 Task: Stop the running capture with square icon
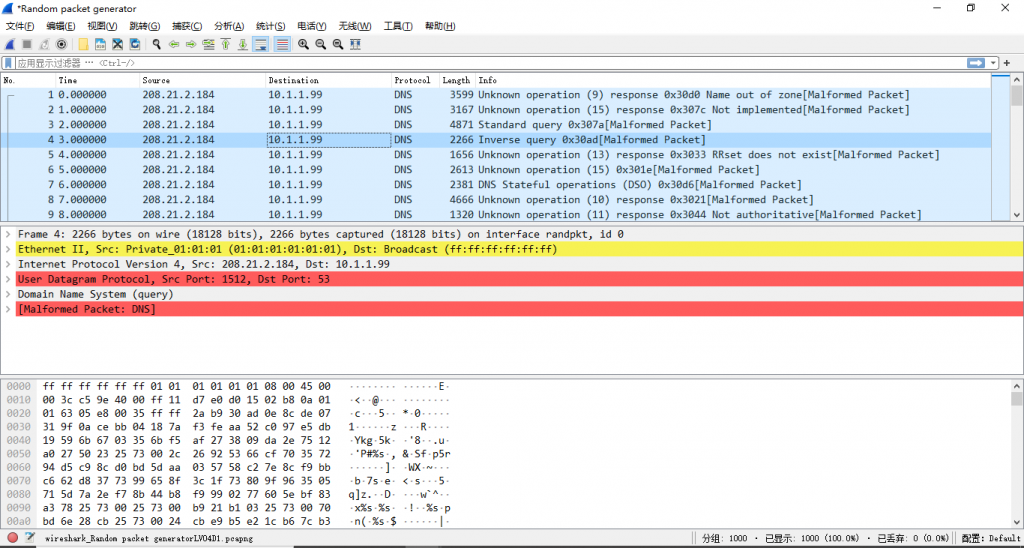tap(27, 44)
